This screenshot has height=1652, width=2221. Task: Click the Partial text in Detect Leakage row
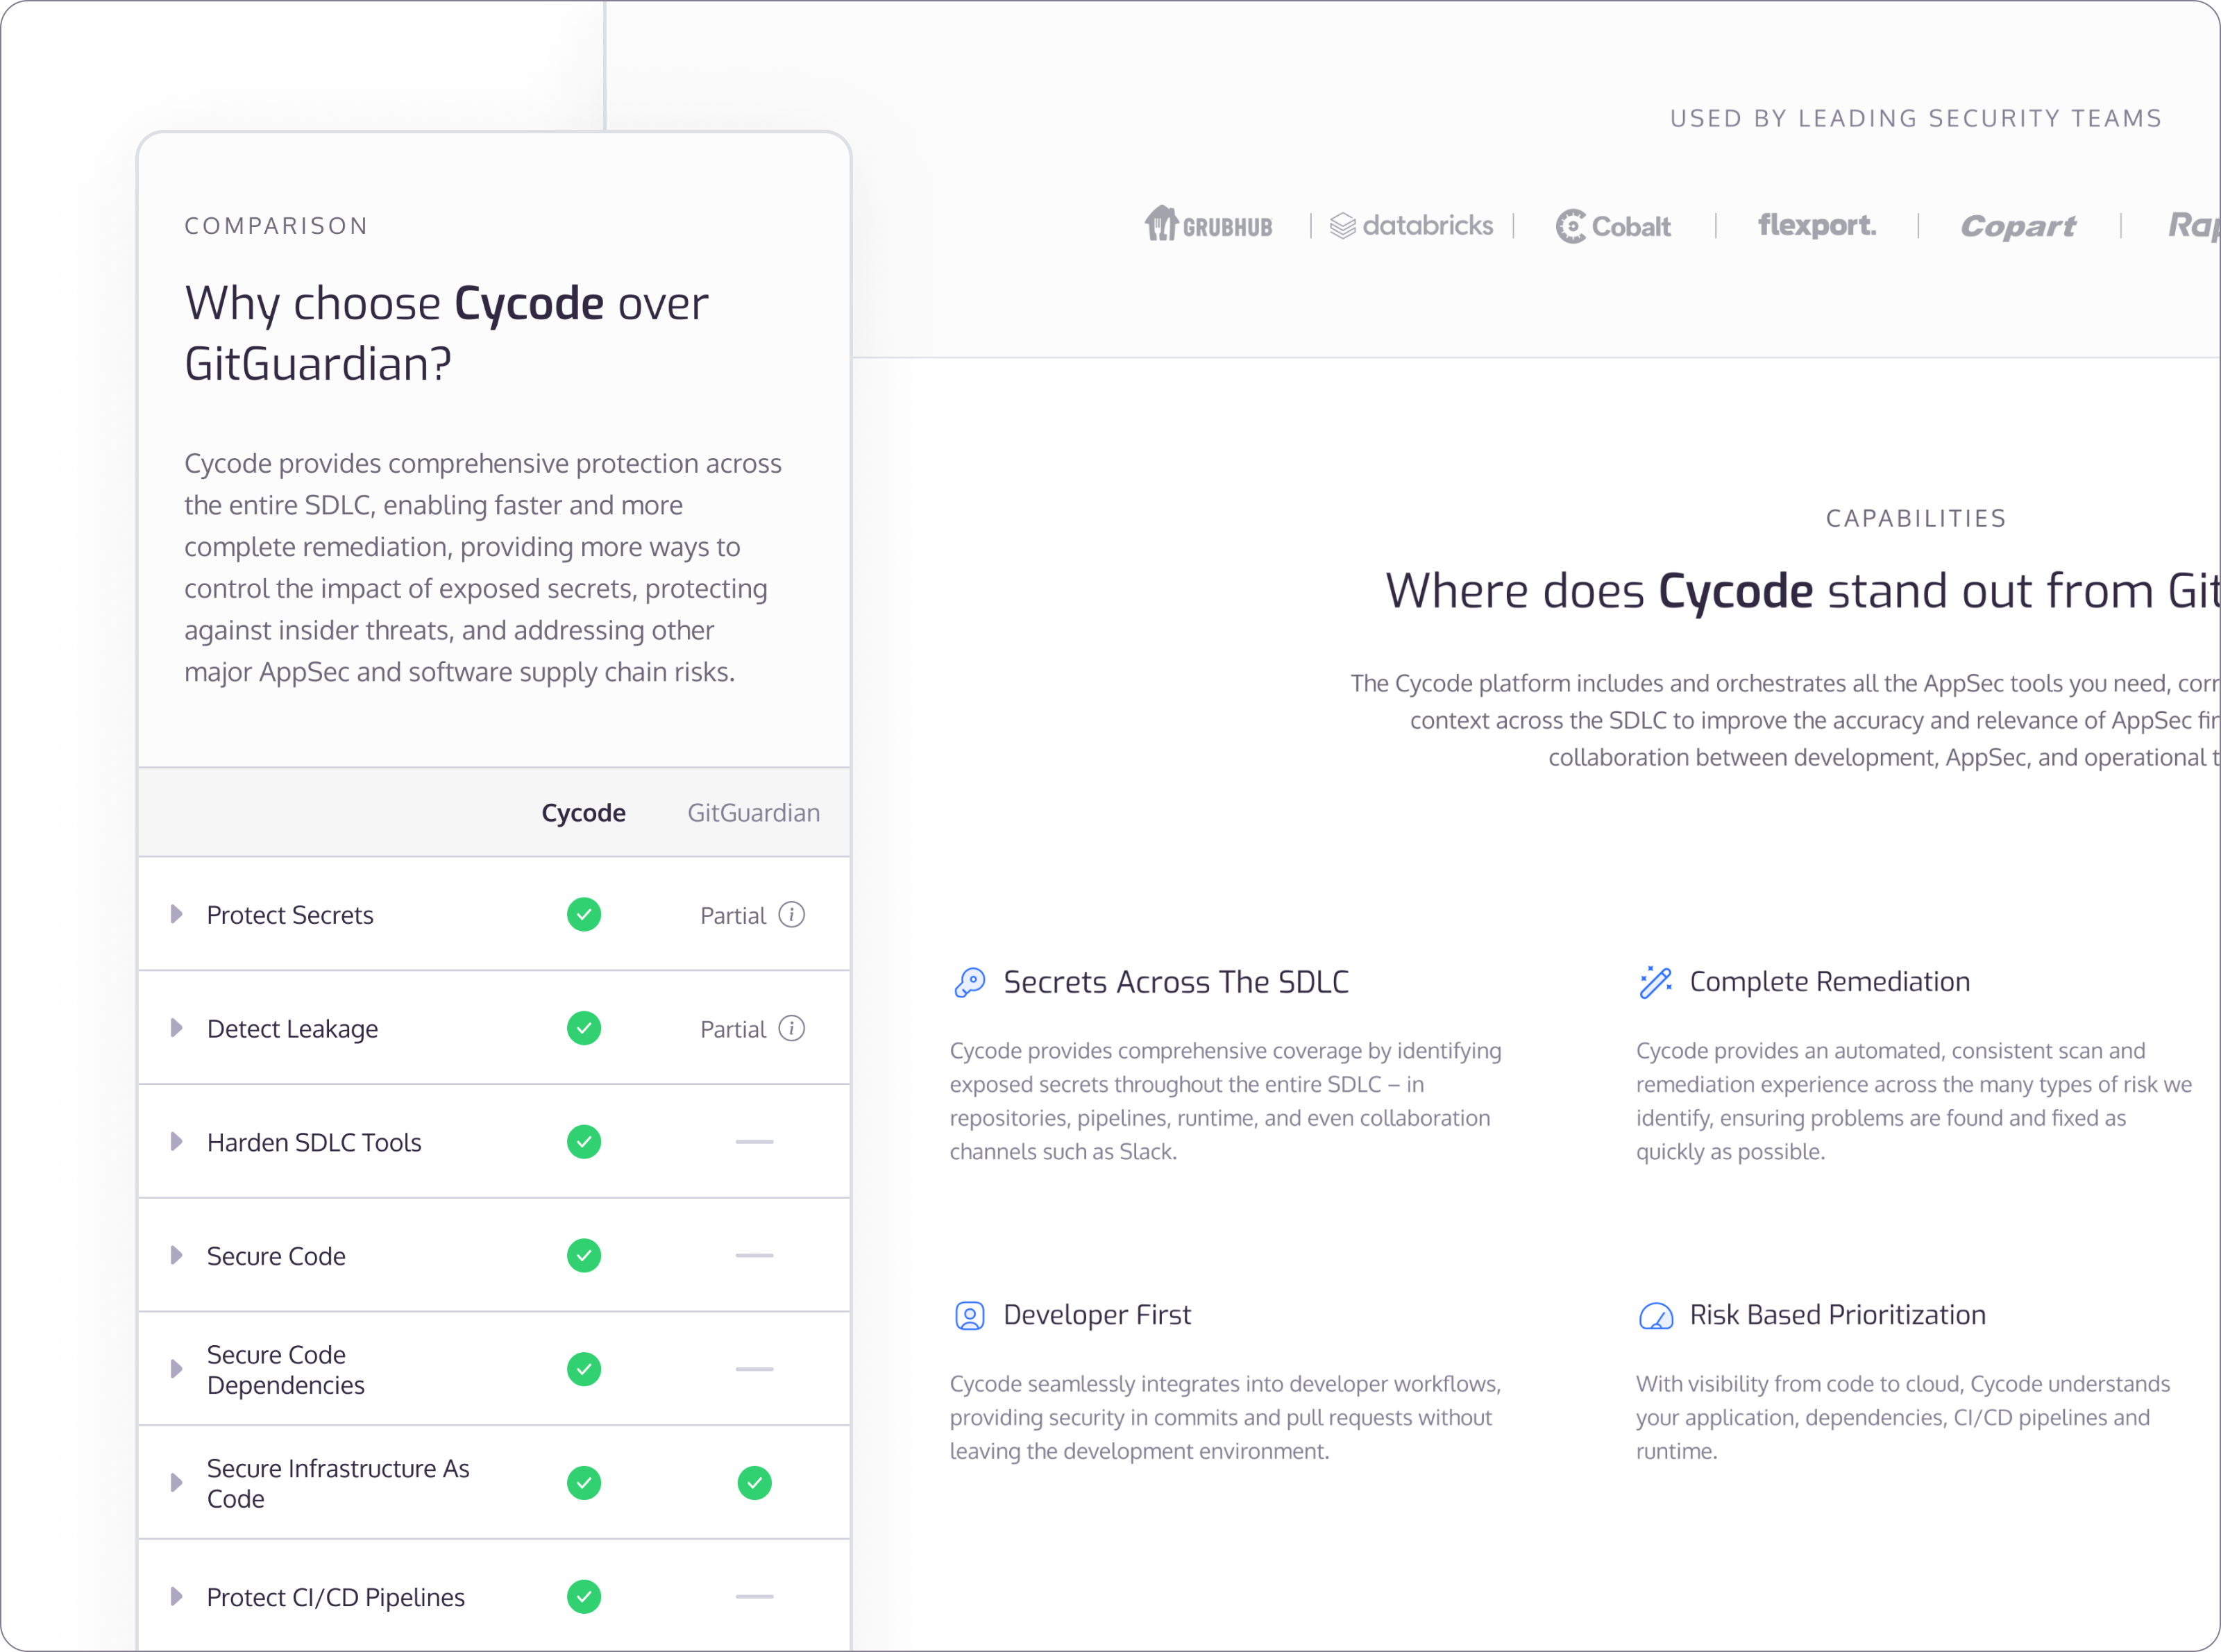[733, 1029]
